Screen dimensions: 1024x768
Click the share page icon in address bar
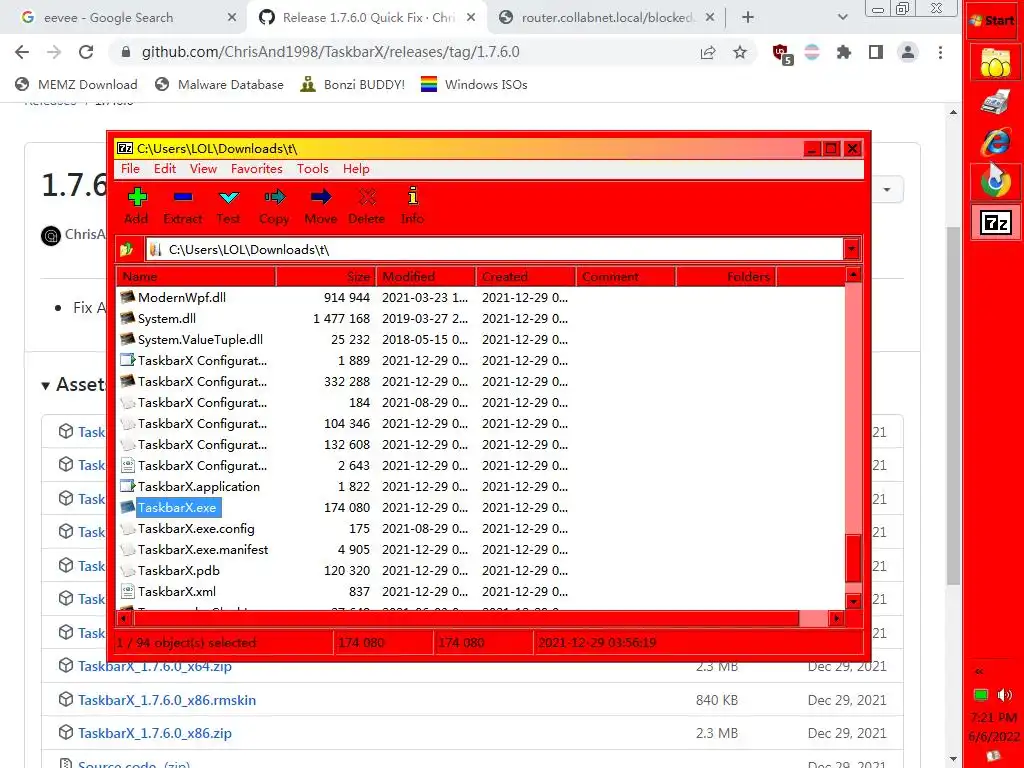point(708,52)
